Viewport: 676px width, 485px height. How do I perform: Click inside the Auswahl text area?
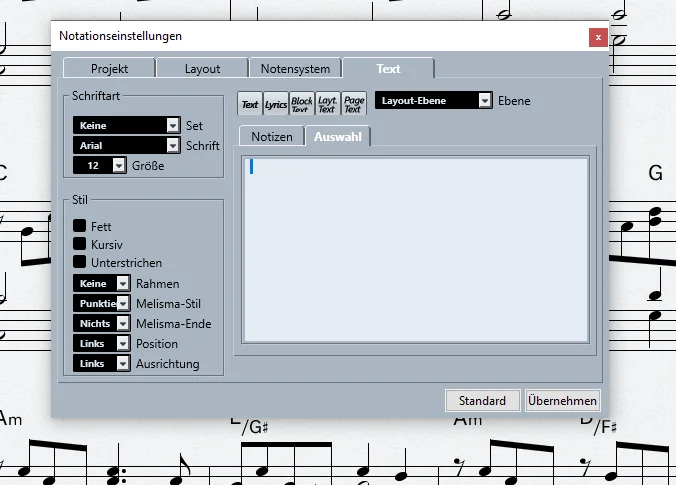click(416, 250)
